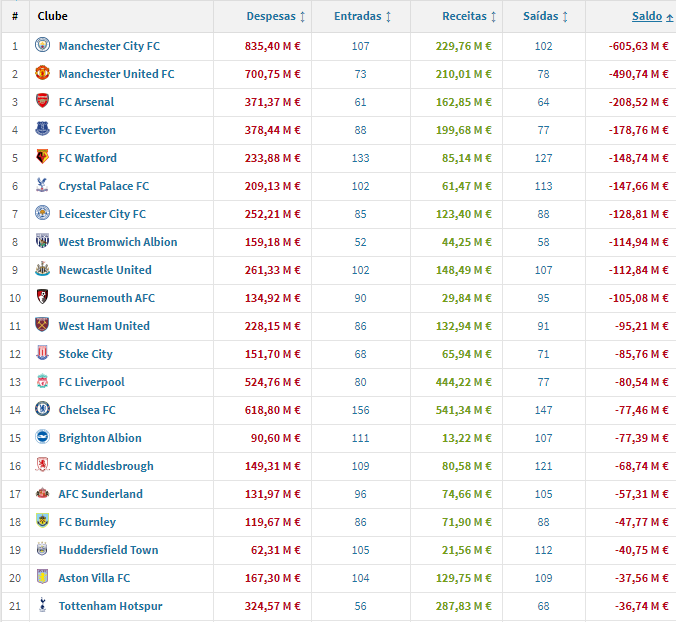
Task: Open the Leicester City FC club link
Action: tap(102, 214)
